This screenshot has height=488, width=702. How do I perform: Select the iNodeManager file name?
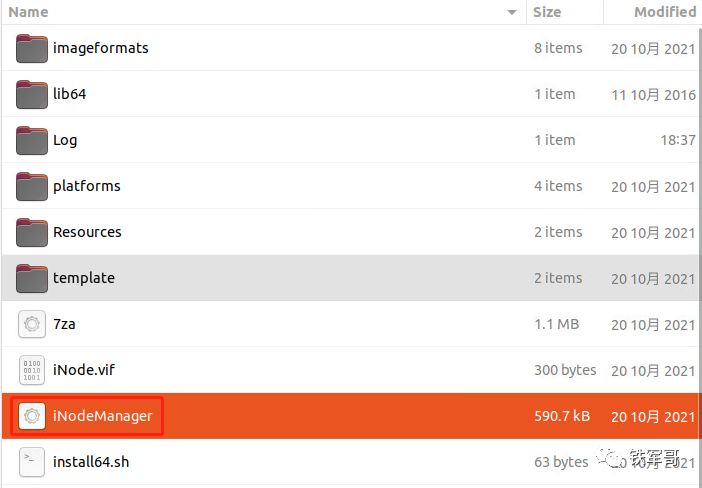point(103,416)
